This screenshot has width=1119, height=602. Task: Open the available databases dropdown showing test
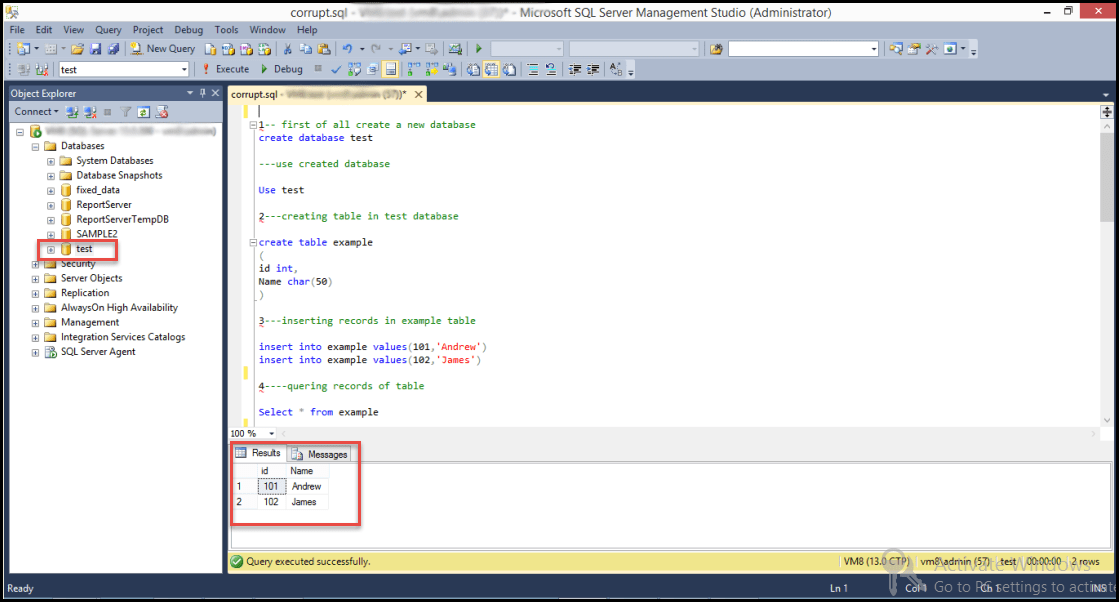pyautogui.click(x=184, y=69)
